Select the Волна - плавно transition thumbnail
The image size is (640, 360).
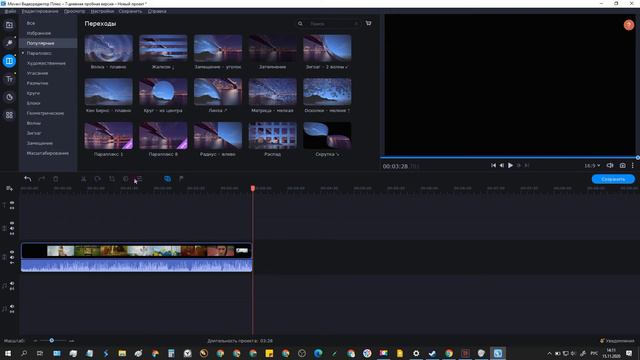(x=109, y=48)
